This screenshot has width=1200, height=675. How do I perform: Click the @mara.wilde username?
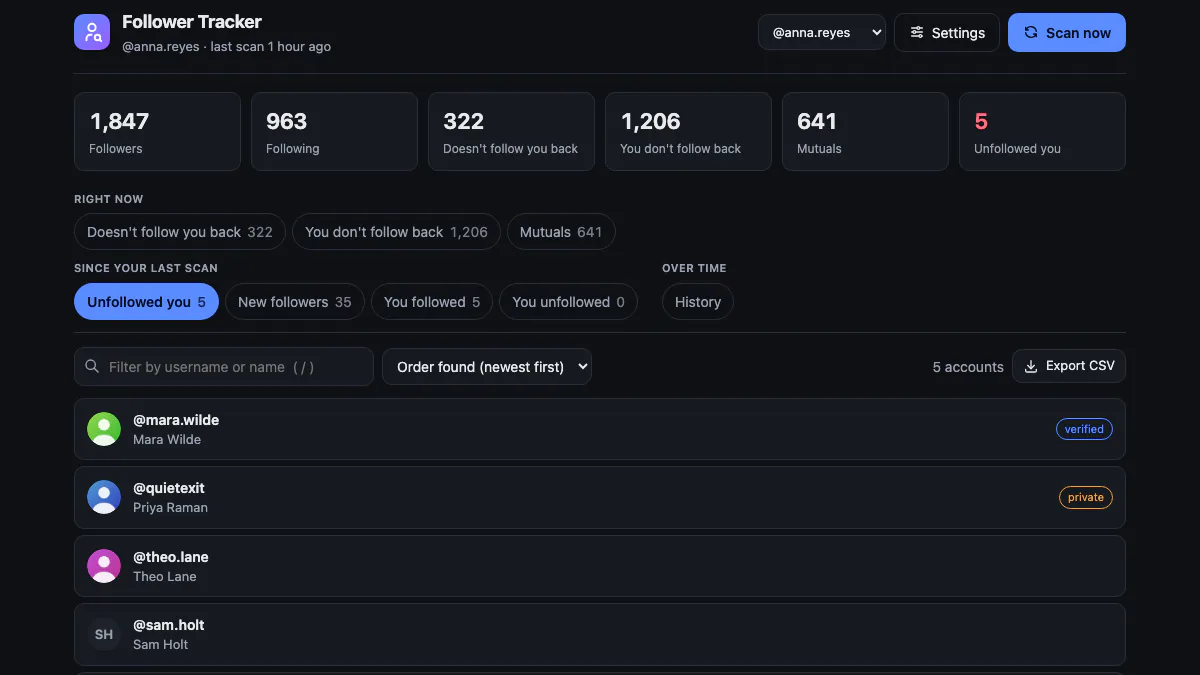click(176, 420)
